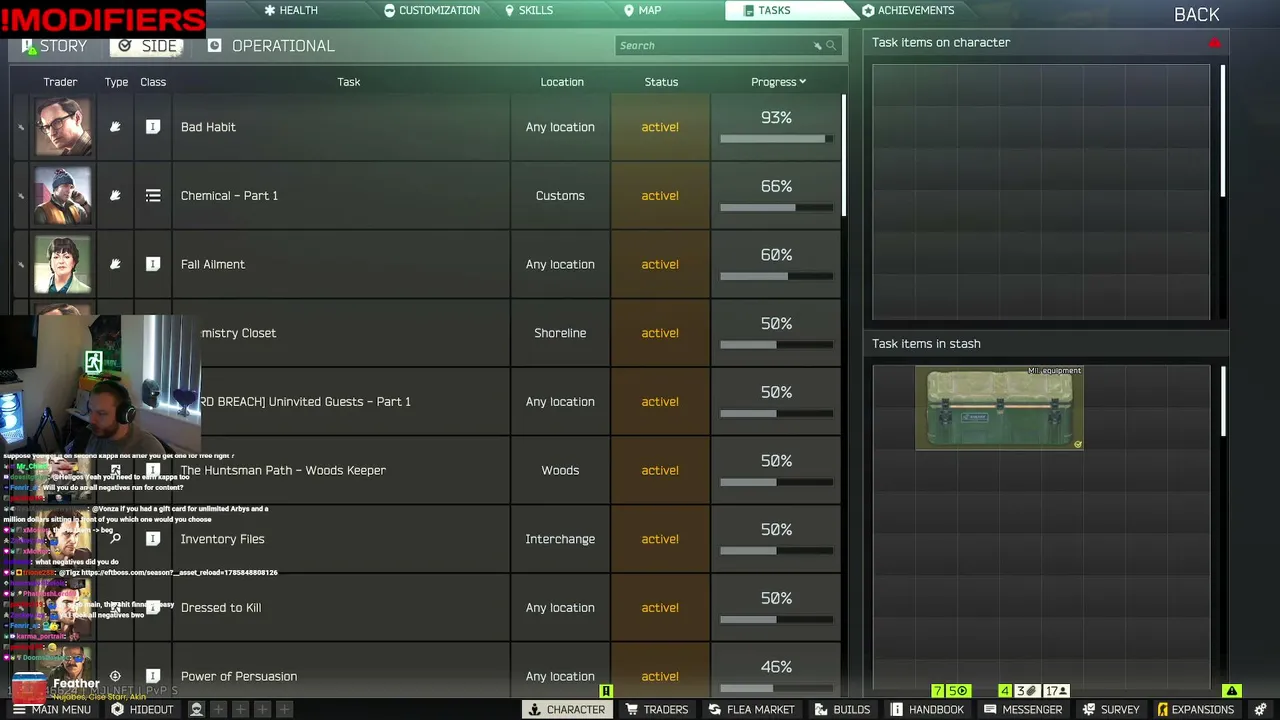Viewport: 1280px width, 720px height.
Task: Click the Chemical – Part 1 66% progress bar
Action: pos(776,208)
